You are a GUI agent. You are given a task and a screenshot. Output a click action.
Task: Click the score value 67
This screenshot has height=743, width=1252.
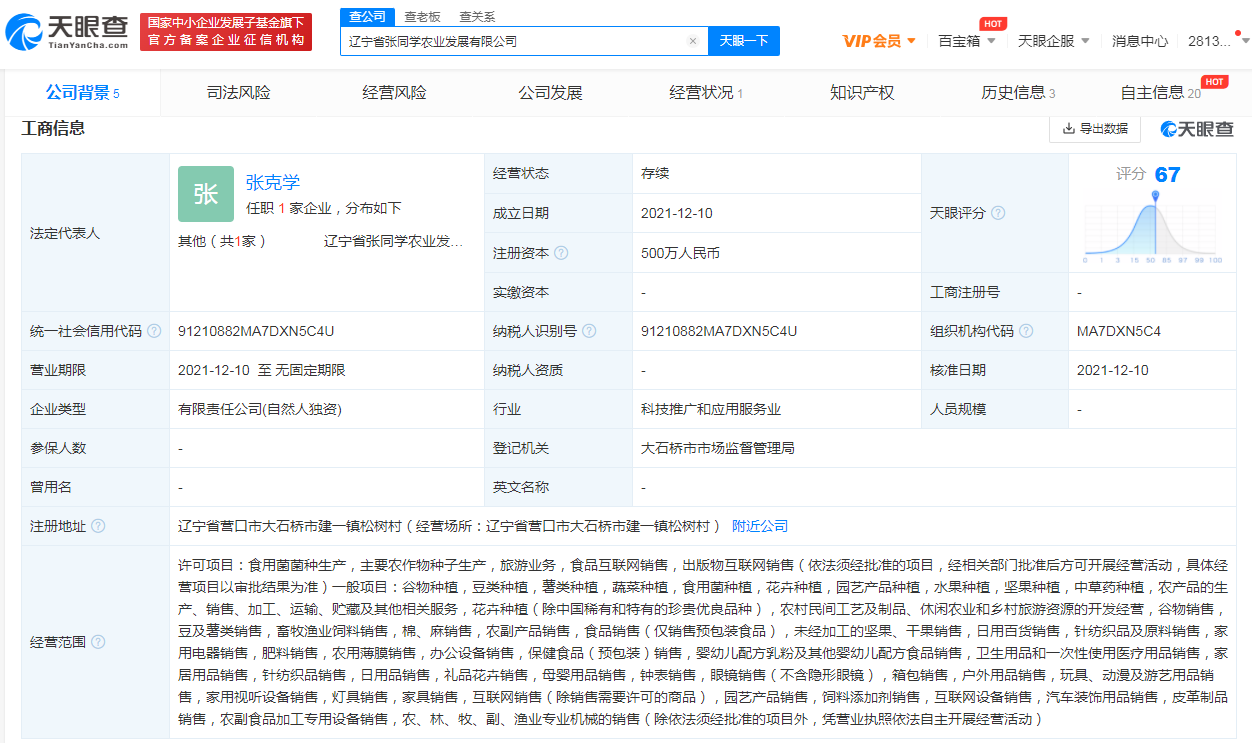tap(1168, 175)
